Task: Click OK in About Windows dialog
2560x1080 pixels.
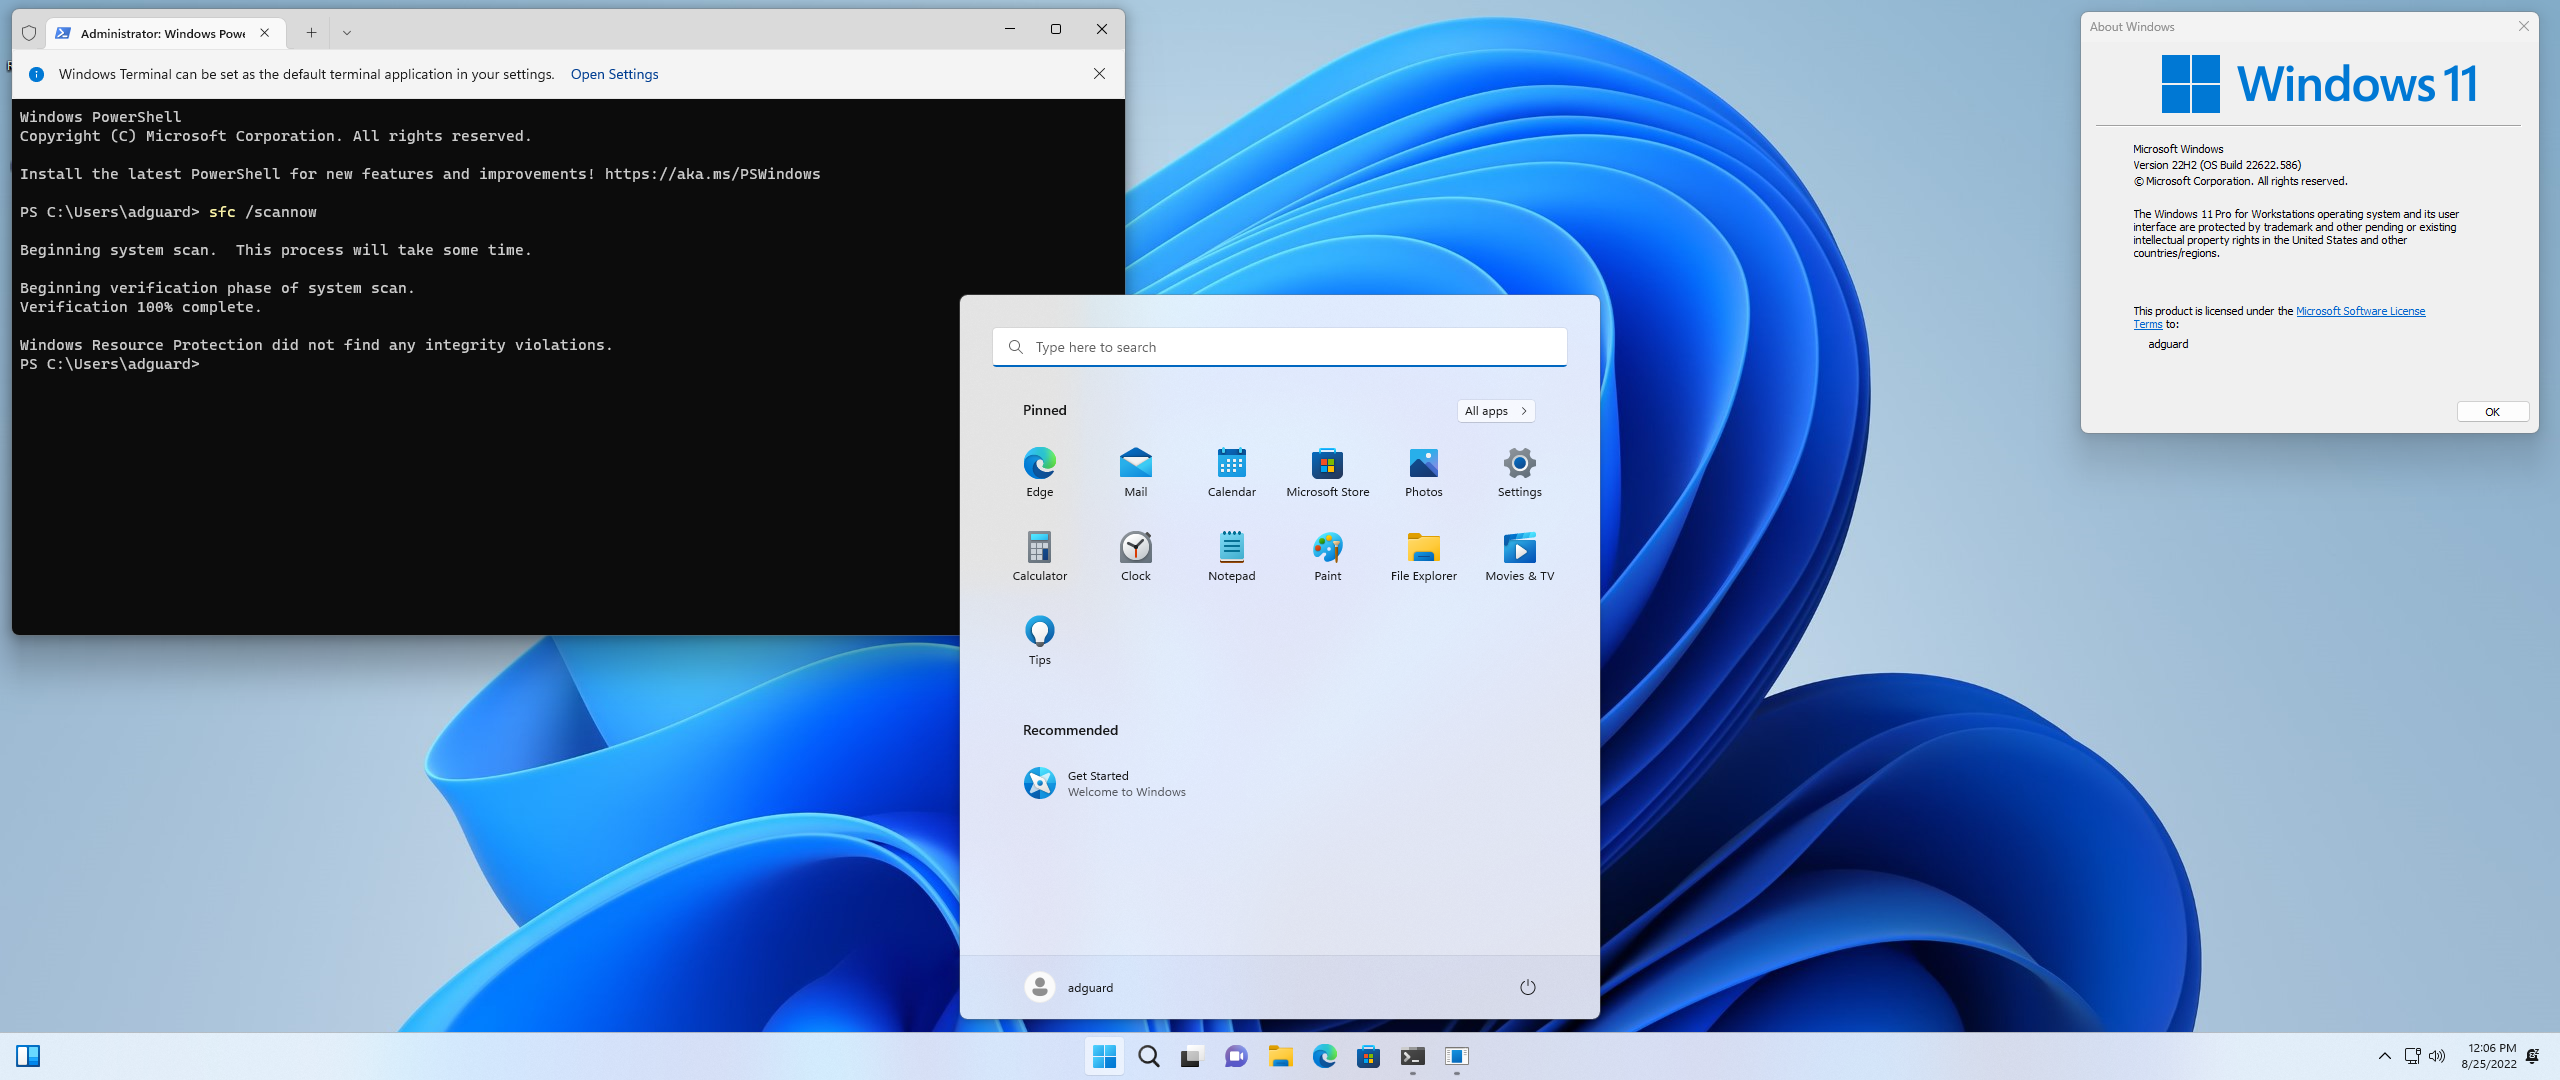Action: point(2492,412)
